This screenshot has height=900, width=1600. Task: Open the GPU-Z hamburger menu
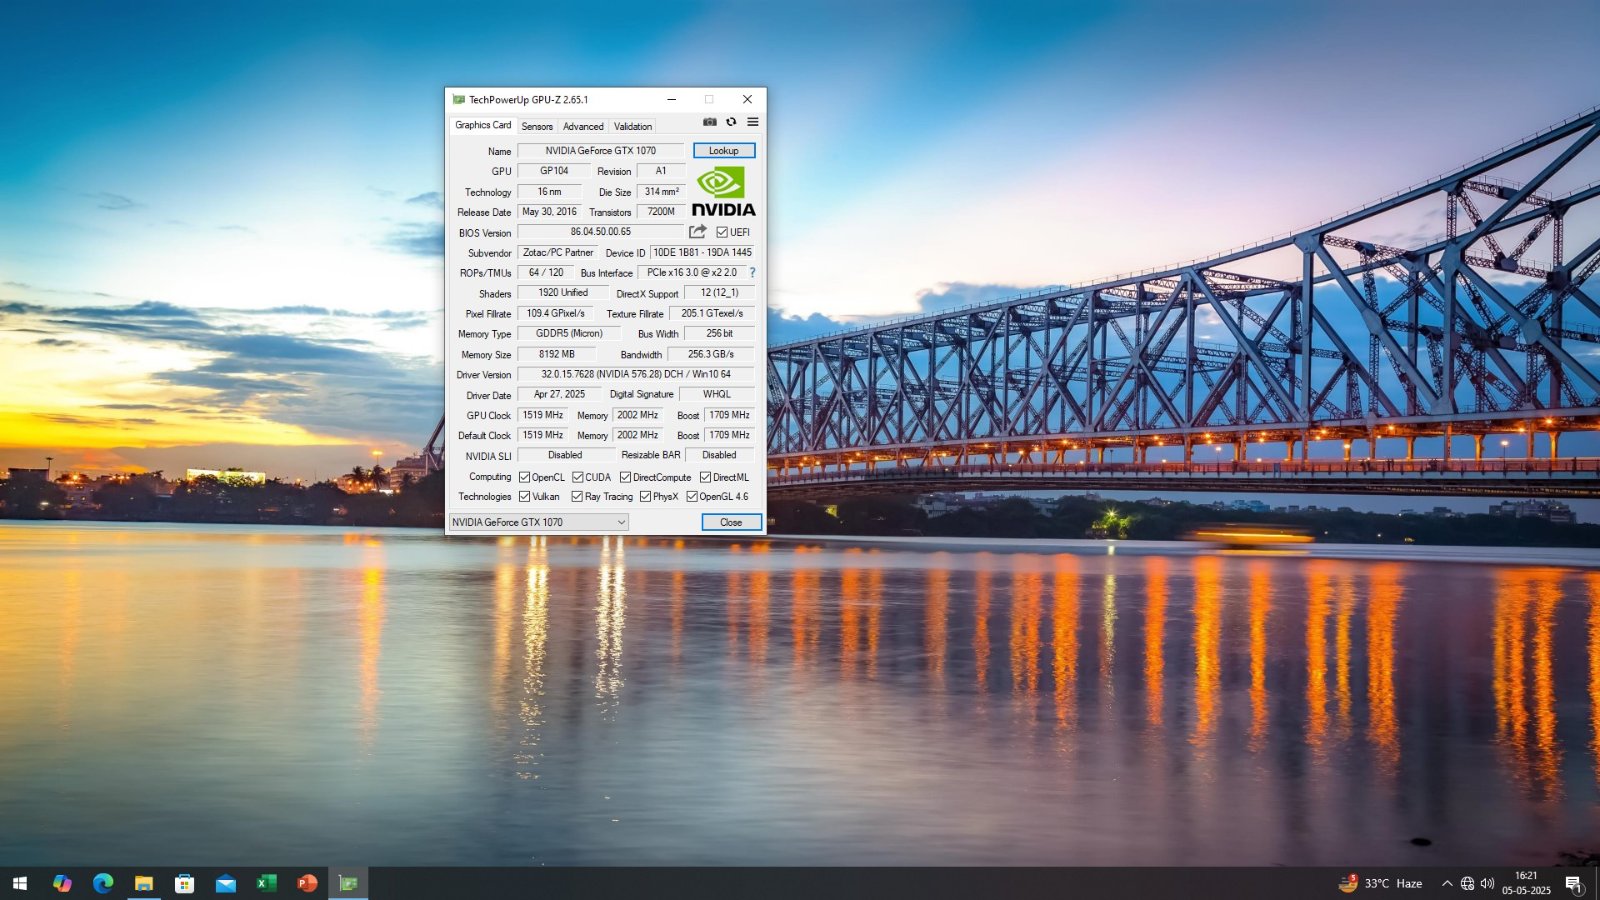753,122
